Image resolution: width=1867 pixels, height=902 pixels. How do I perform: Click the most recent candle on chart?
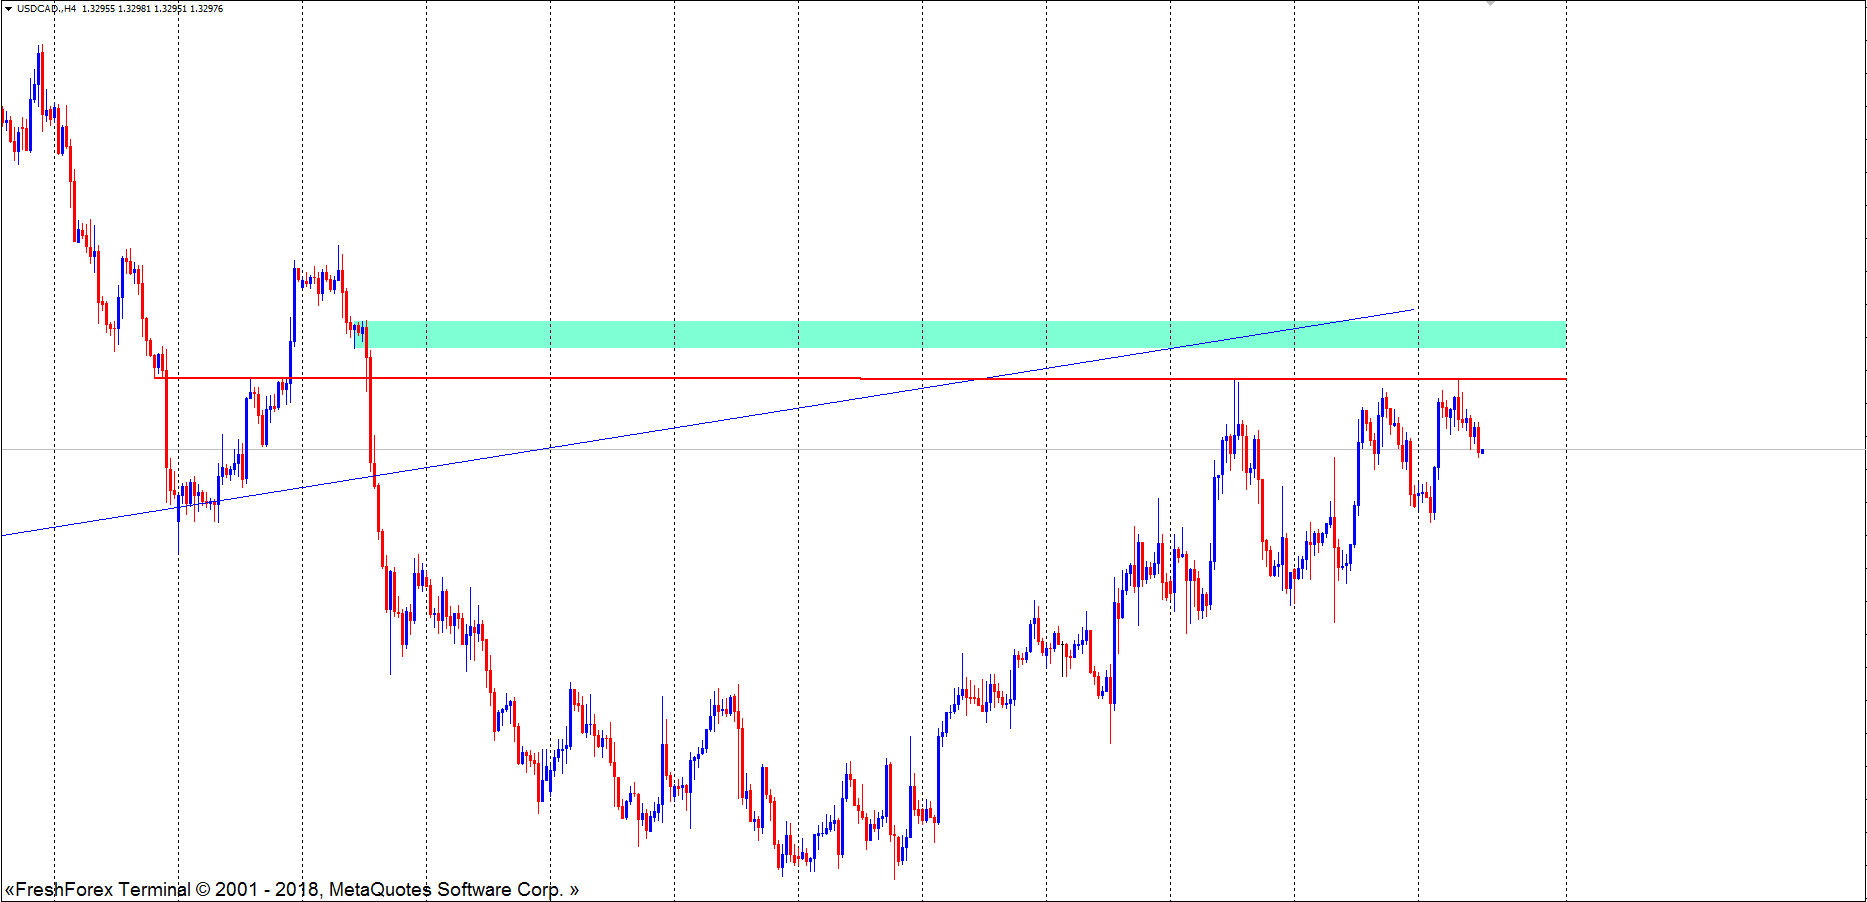coord(1481,451)
